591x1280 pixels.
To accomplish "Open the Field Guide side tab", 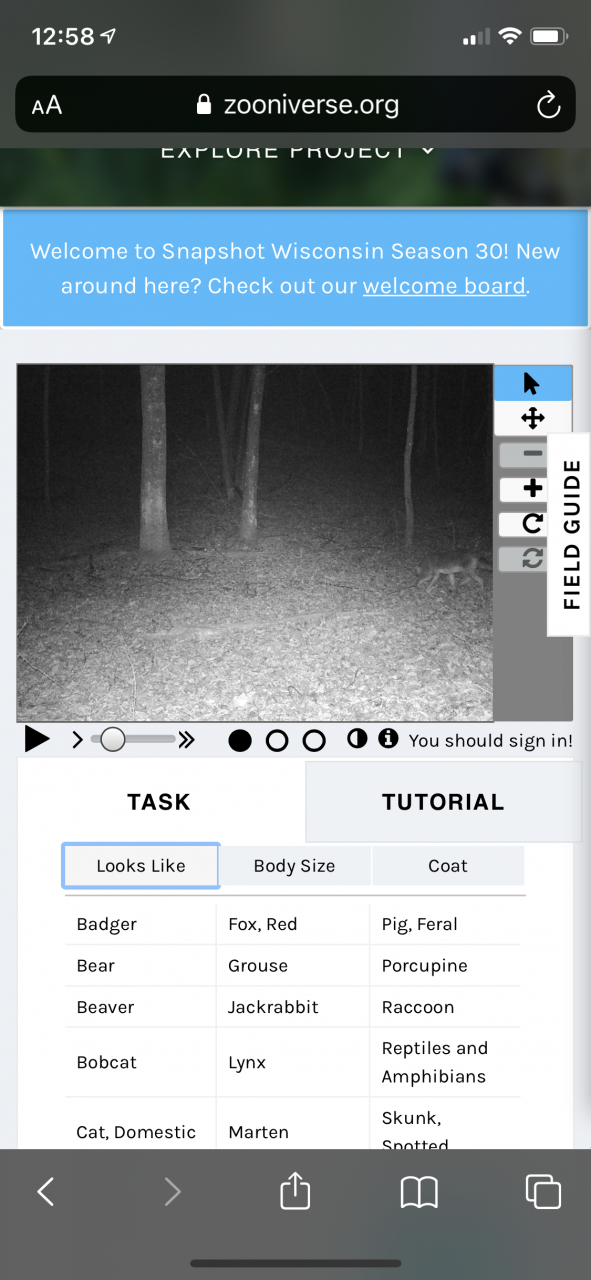I will (570, 534).
